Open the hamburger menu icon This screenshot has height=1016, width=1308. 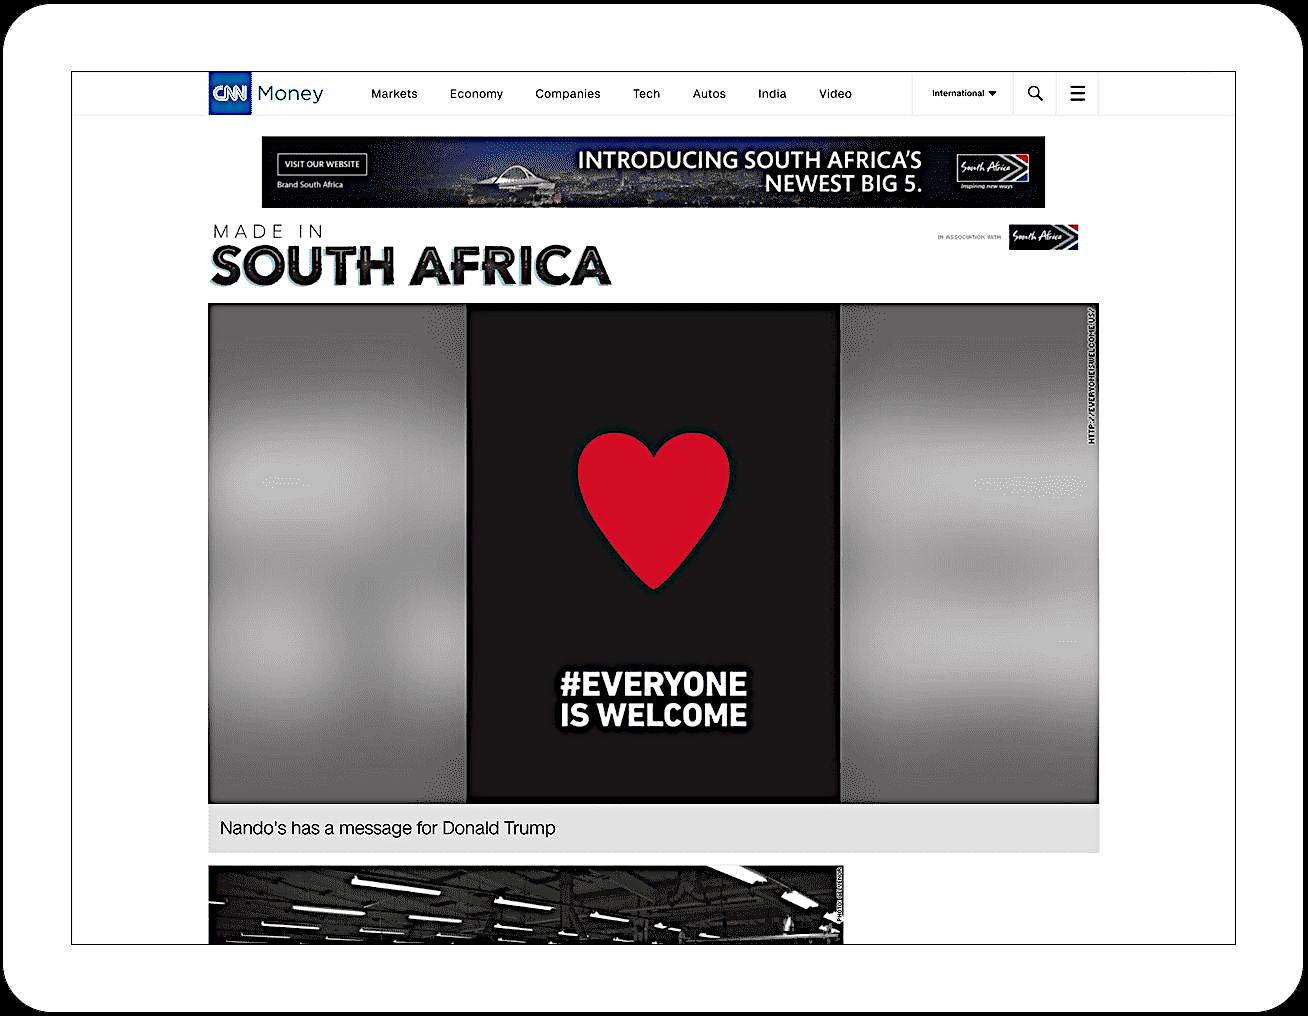[x=1077, y=93]
